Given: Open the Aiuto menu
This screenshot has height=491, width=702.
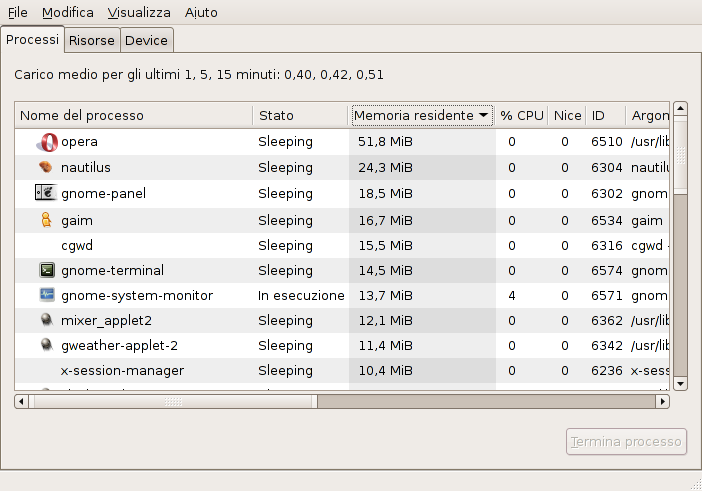Looking at the screenshot, I should point(201,13).
